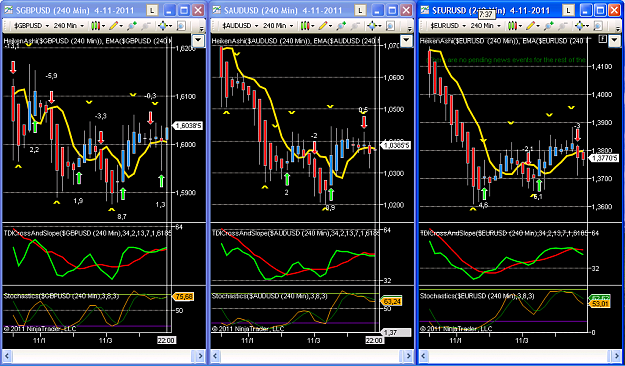
Task: Click the zoom in magnifier in the EURUSD window
Action: [548, 26]
